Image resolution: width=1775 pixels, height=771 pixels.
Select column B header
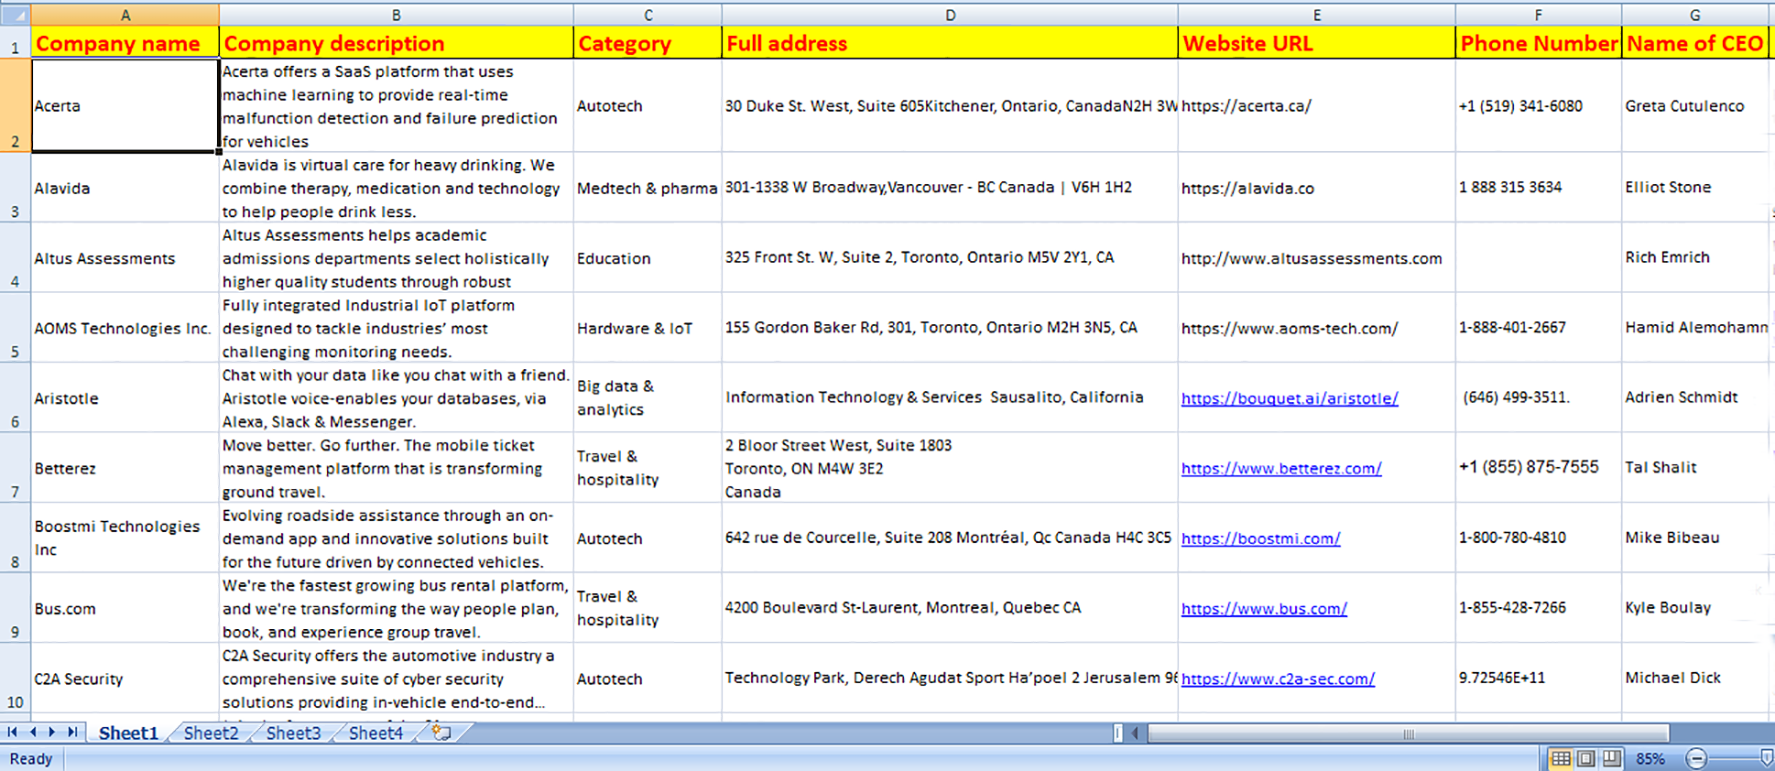(x=396, y=15)
